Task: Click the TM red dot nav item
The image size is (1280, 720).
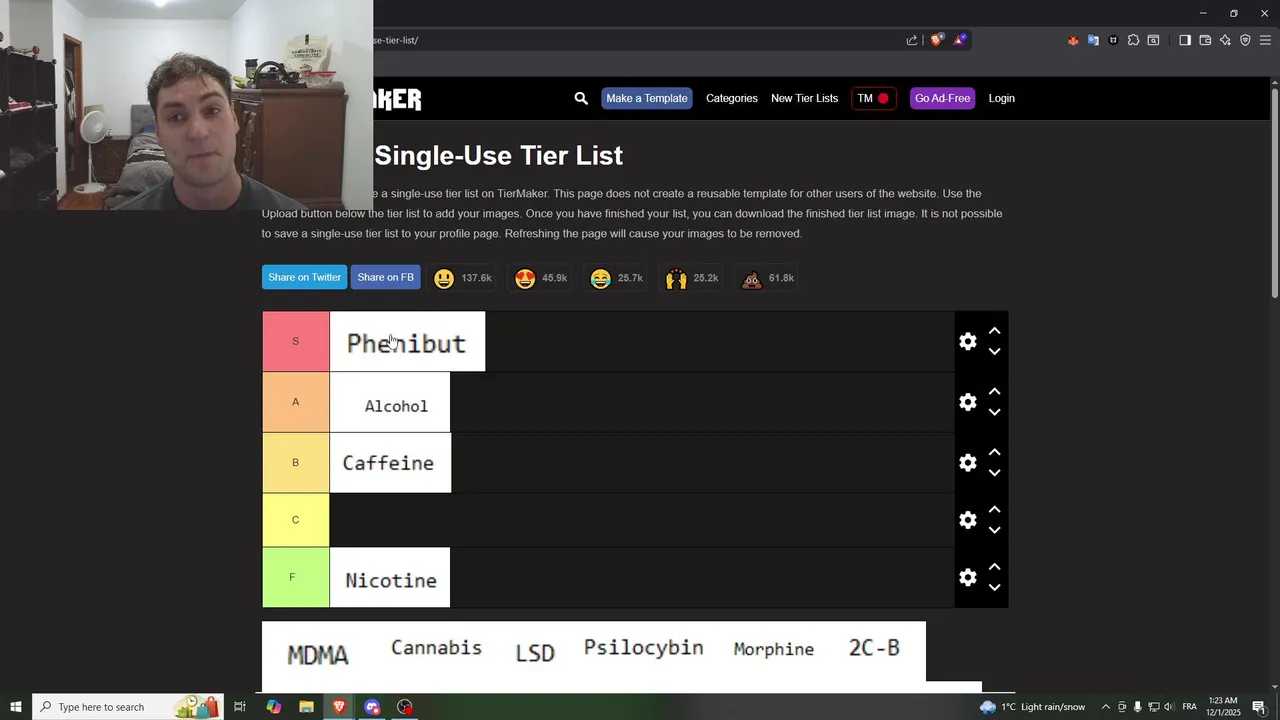Action: tap(873, 98)
